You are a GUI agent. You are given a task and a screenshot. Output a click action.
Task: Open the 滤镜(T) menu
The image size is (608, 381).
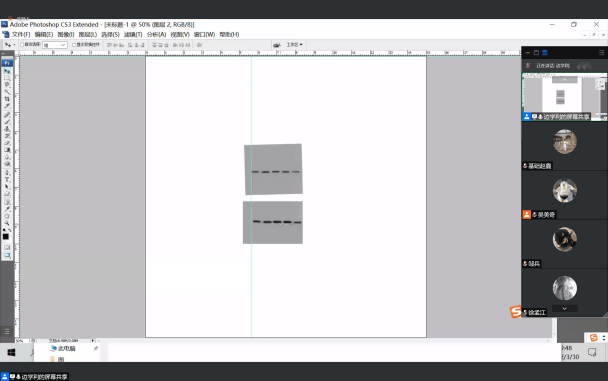coord(133,34)
